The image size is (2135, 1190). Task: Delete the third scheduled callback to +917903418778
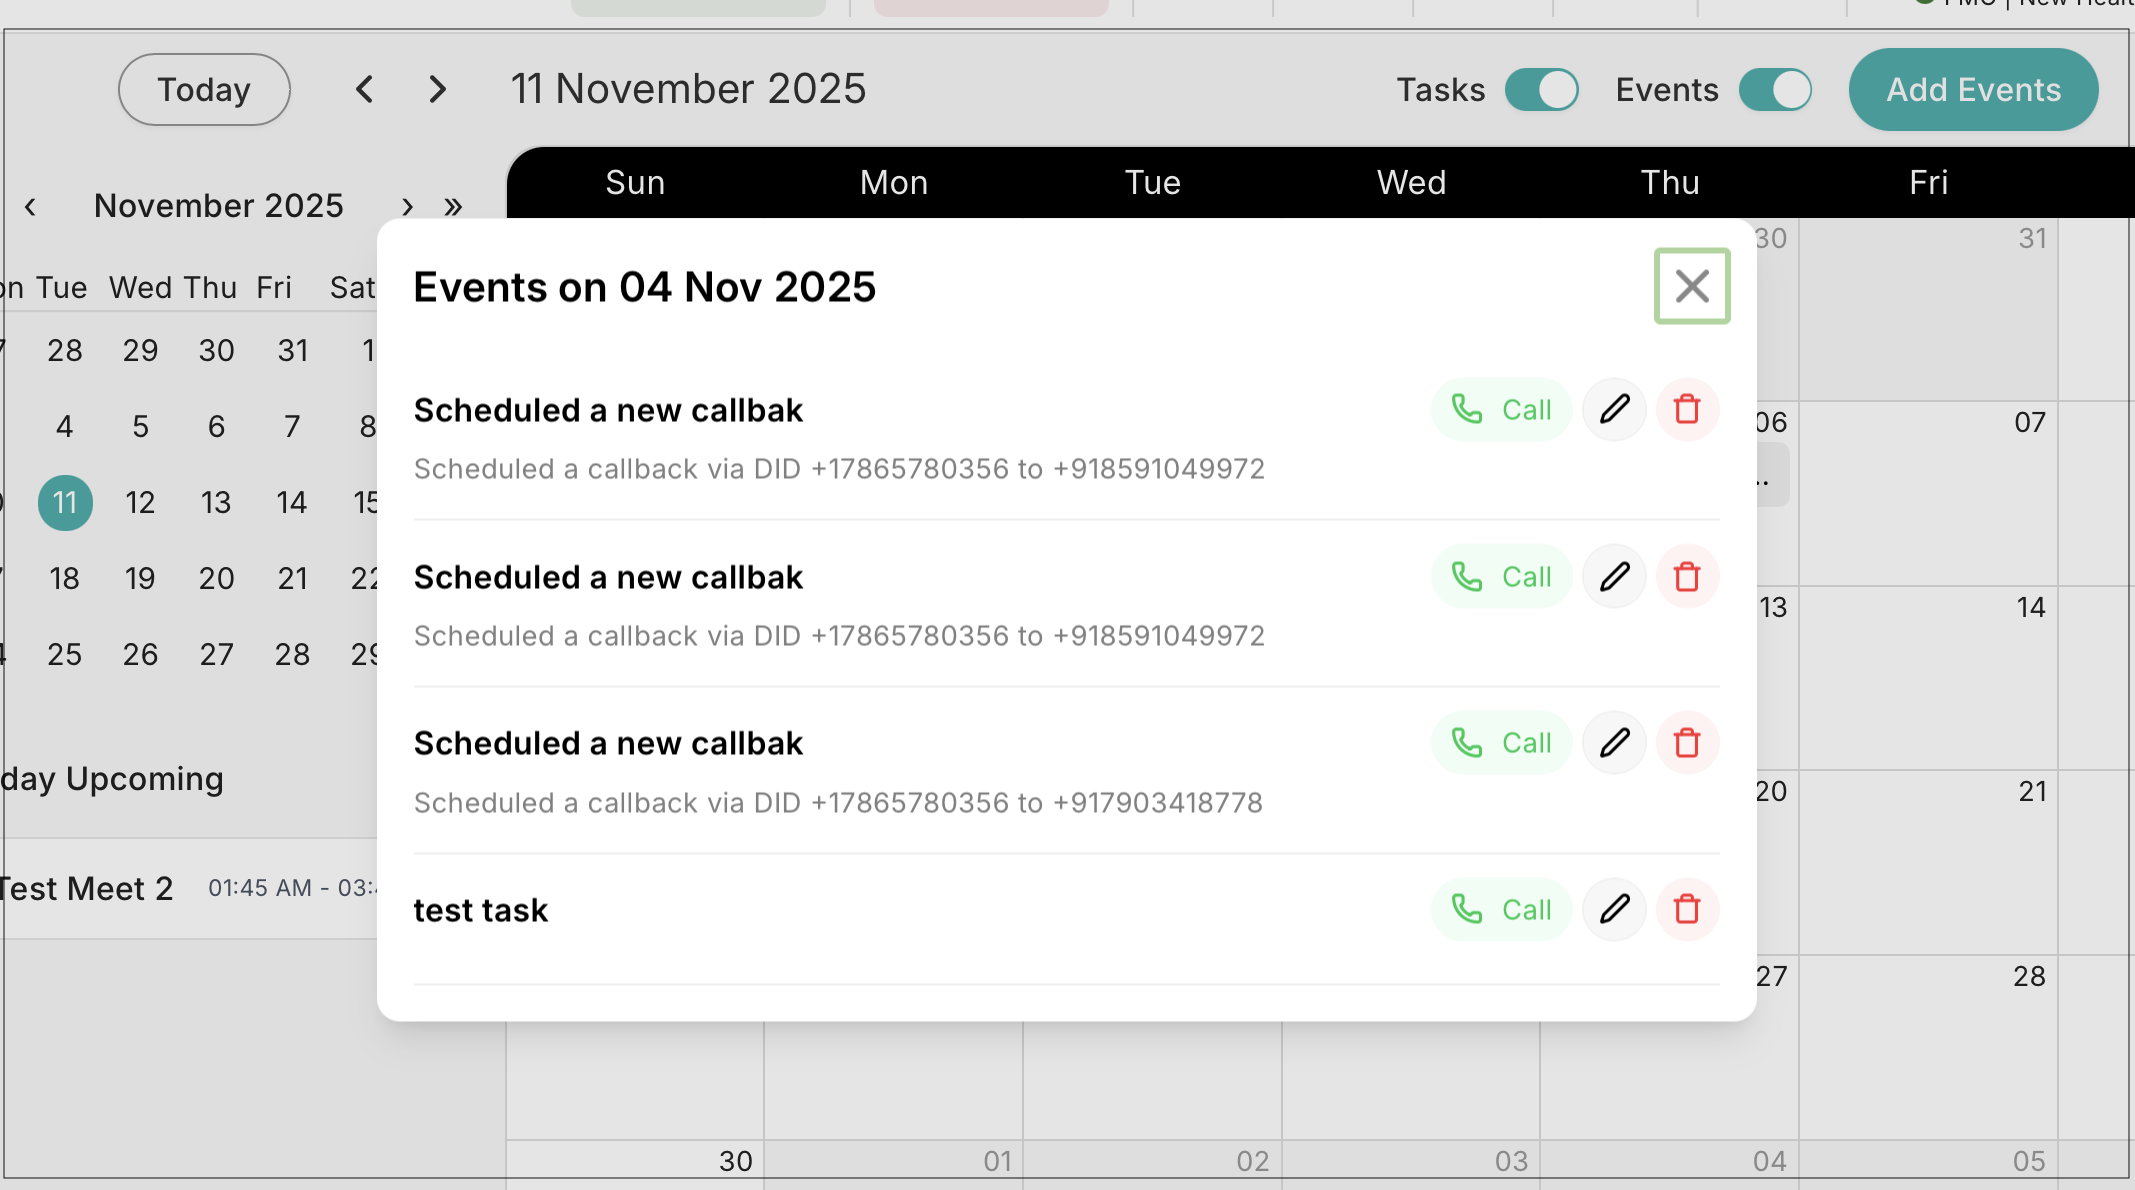pyautogui.click(x=1687, y=743)
